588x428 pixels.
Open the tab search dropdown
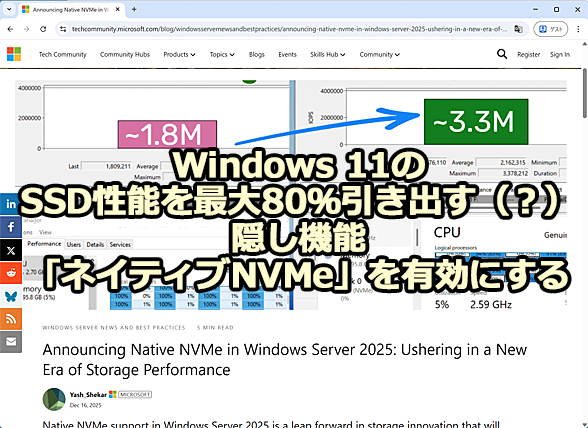(x=9, y=9)
